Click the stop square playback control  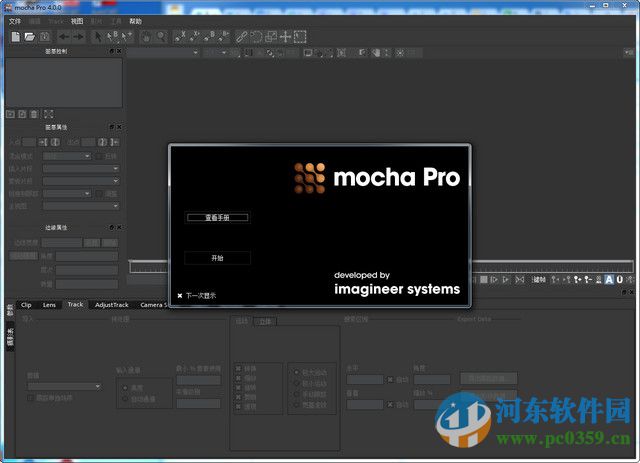pos(484,280)
